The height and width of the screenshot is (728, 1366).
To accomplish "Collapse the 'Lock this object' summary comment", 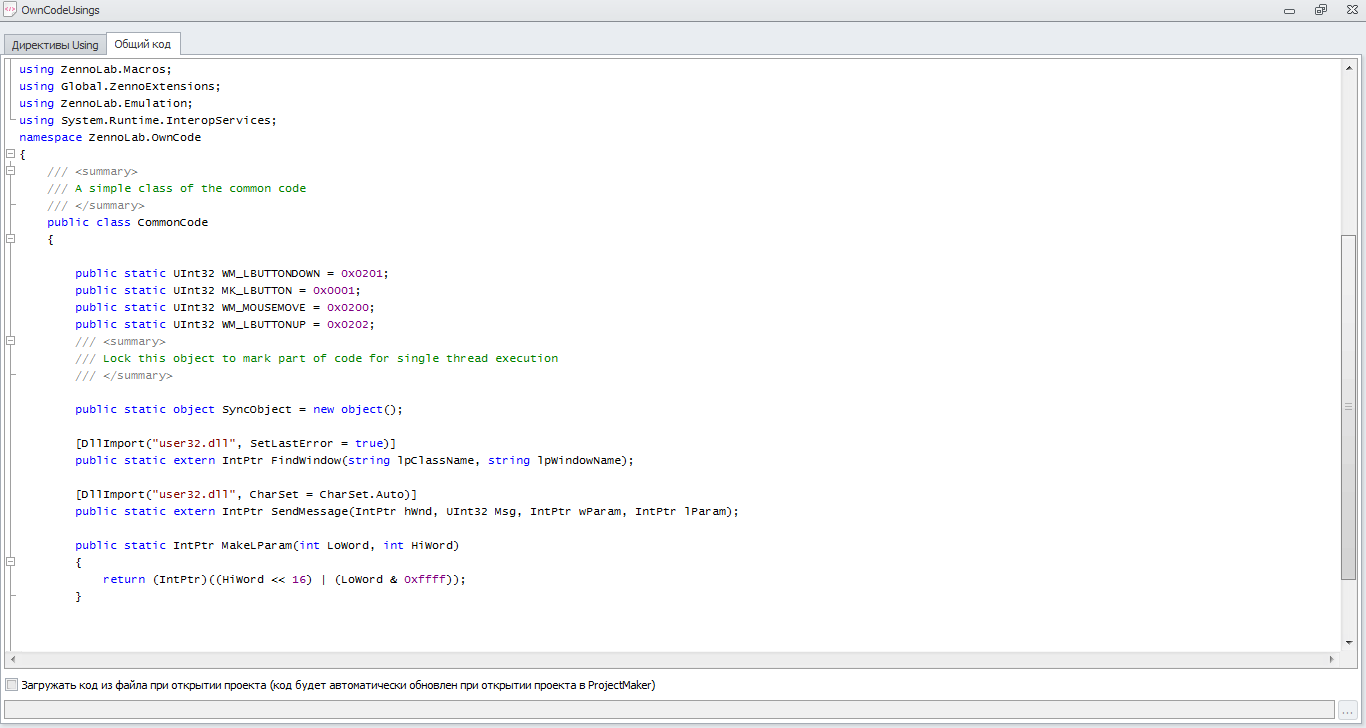I will (x=10, y=341).
